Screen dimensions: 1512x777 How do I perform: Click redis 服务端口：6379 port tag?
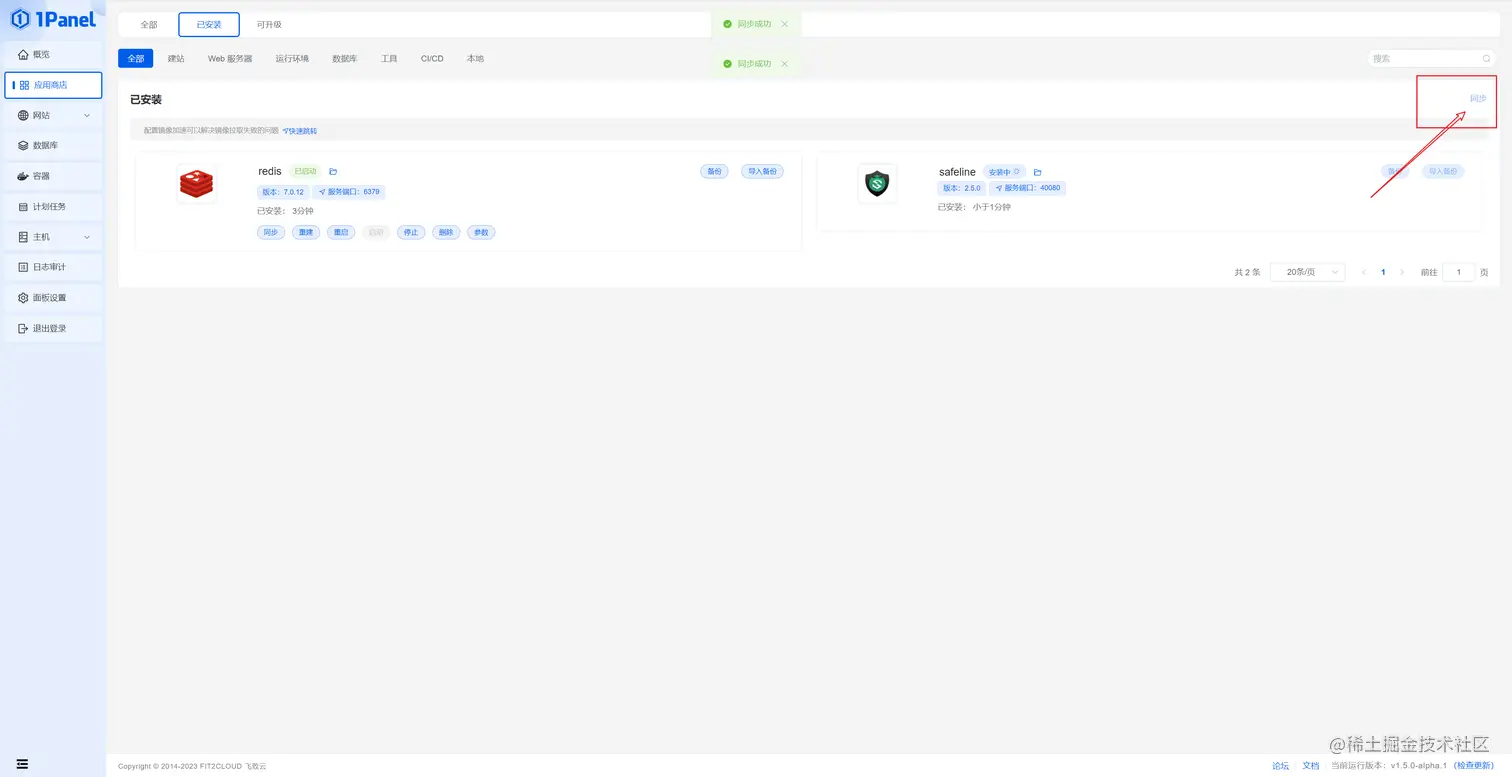point(348,192)
